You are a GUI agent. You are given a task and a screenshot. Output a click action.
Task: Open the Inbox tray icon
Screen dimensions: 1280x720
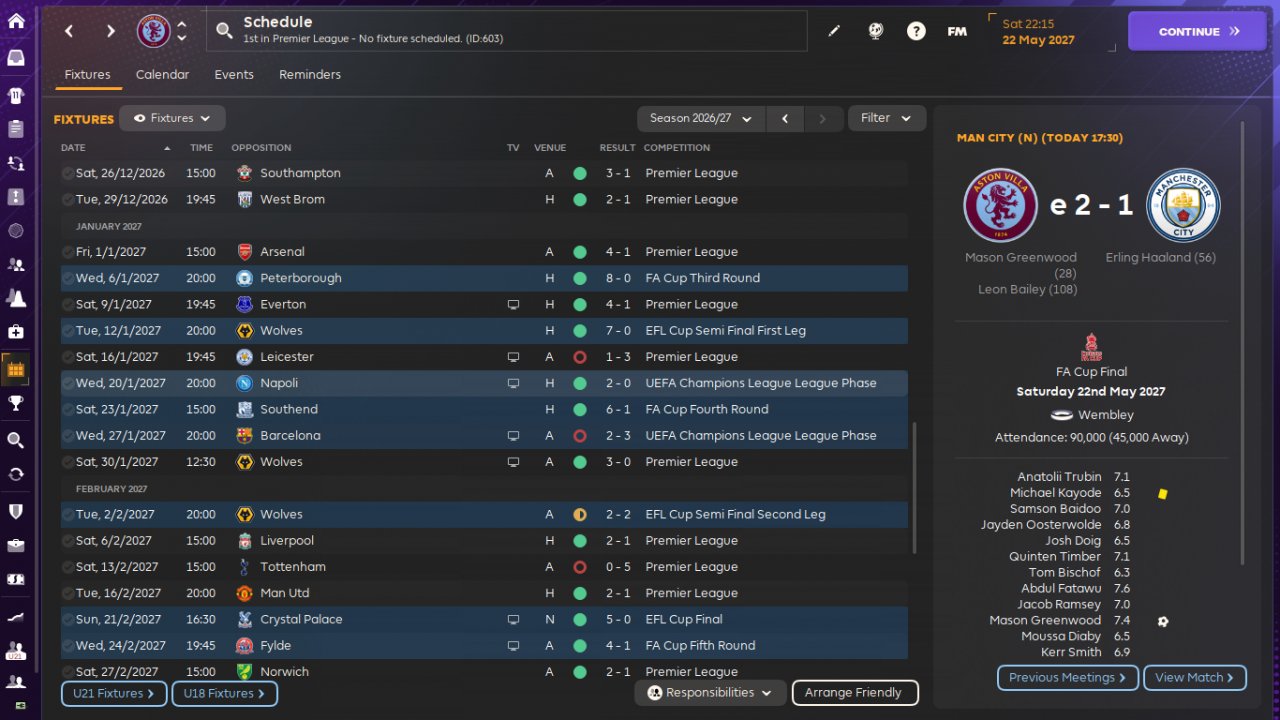[16, 58]
